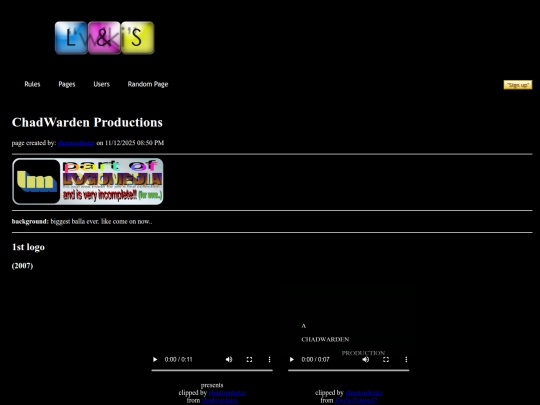Open 'clipped by' user link under 0:07 video
Screen dimensions: 540x405
point(364,393)
